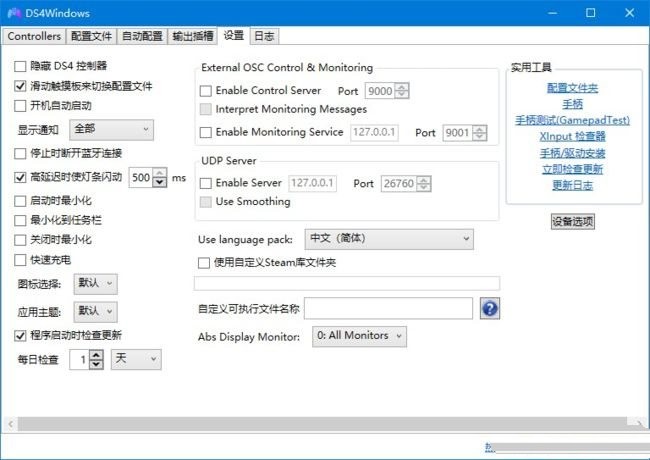
Task: Tick 使用自定义Steam库文件夹 checkbox
Action: 204,263
